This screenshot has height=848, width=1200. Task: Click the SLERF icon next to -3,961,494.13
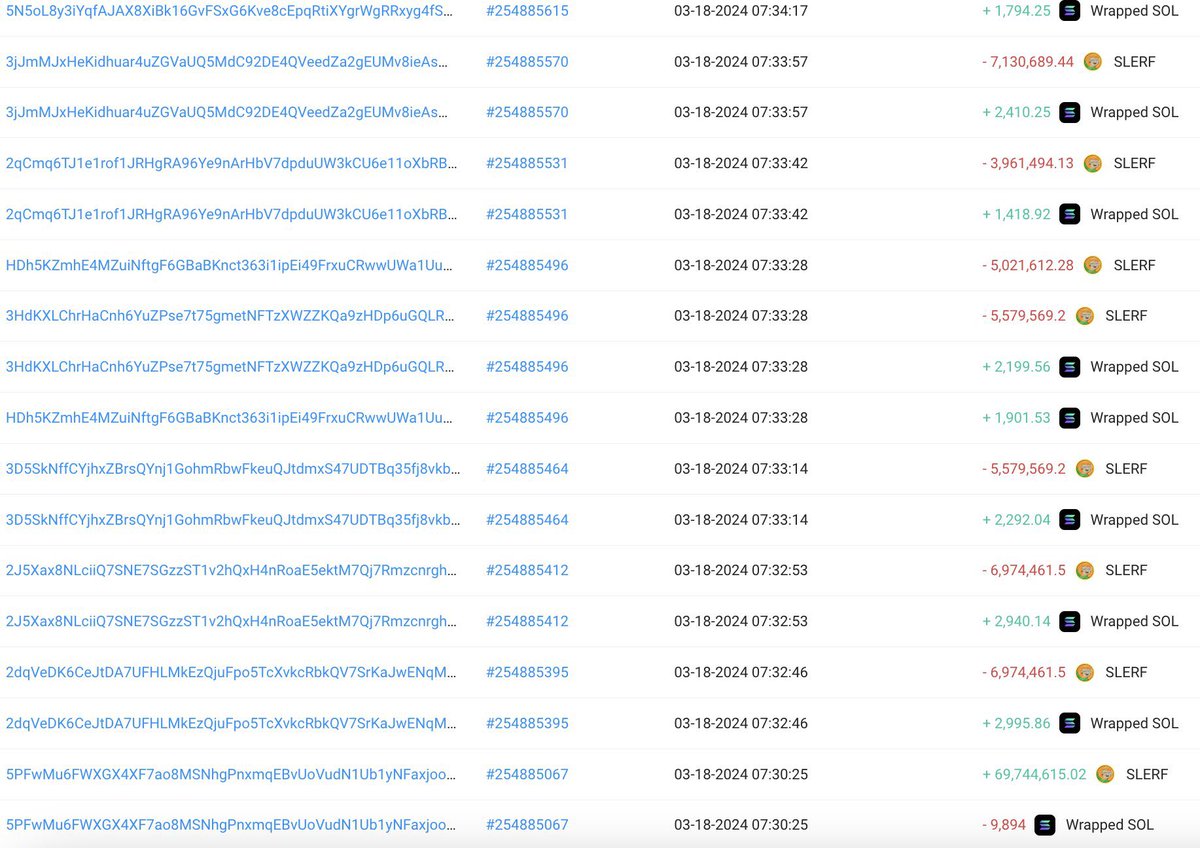click(1092, 163)
